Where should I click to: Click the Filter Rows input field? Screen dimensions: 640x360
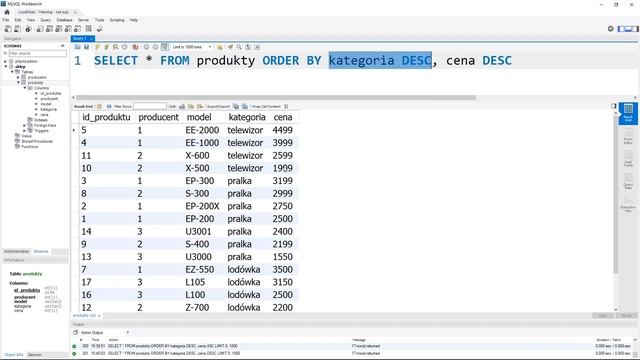point(150,106)
